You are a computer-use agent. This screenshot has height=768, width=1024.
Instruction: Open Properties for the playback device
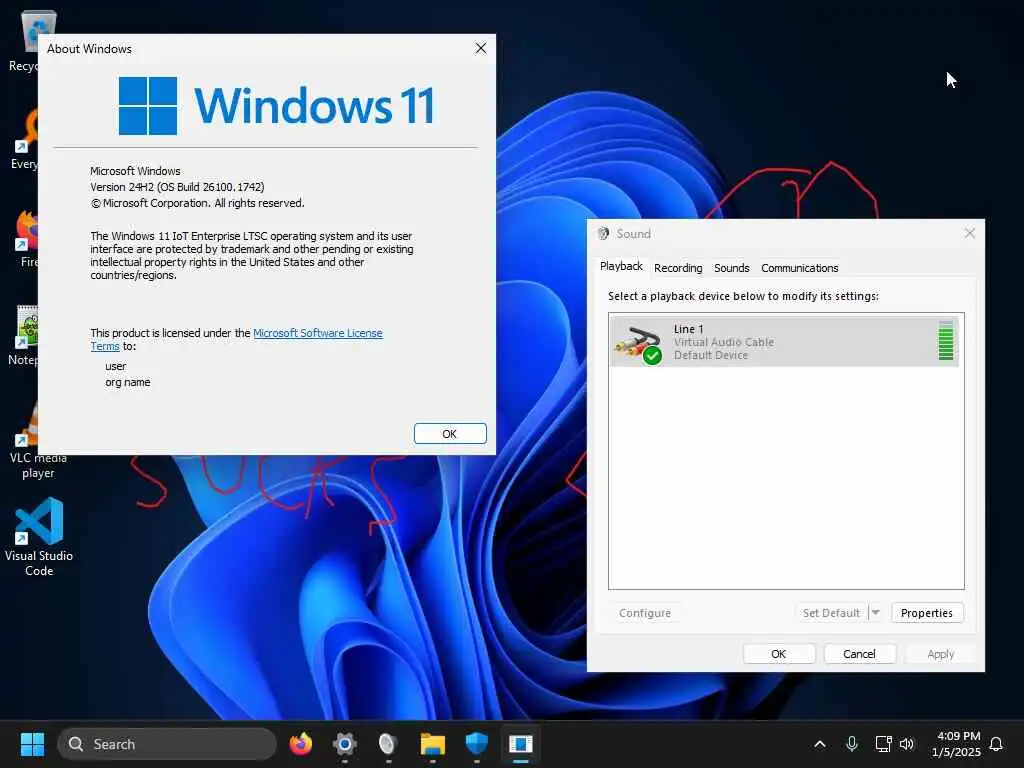tap(927, 613)
